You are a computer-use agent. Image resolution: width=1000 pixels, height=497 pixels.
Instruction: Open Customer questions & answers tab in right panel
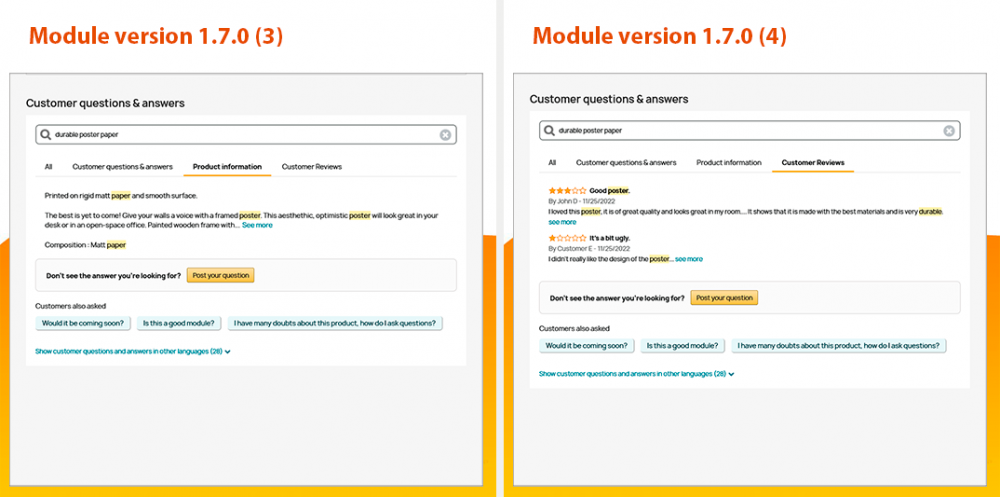click(626, 163)
